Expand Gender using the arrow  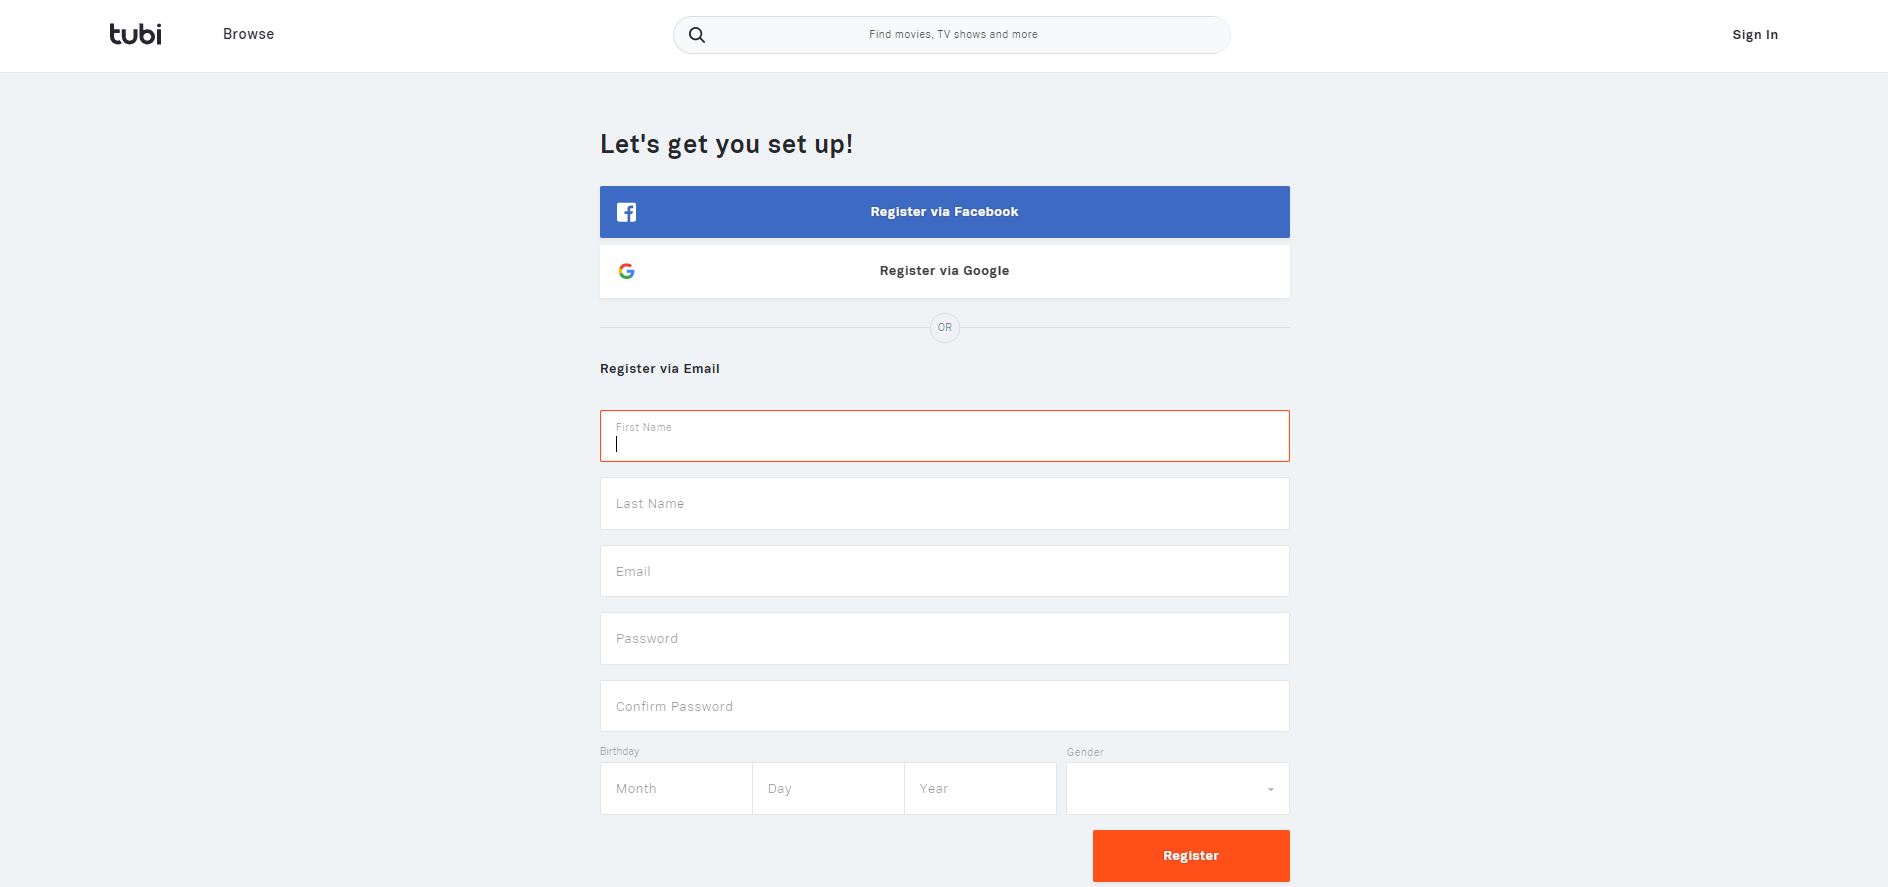[1271, 790]
